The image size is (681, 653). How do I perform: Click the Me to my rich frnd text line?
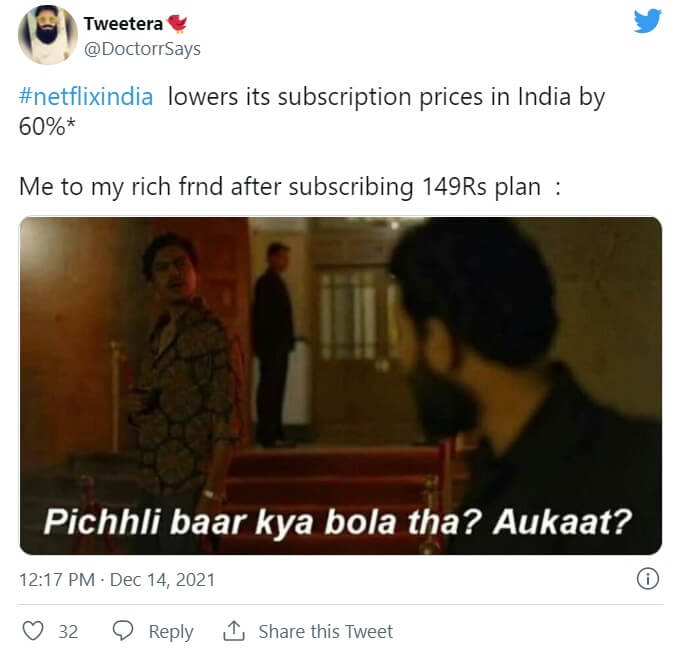[x=290, y=187]
